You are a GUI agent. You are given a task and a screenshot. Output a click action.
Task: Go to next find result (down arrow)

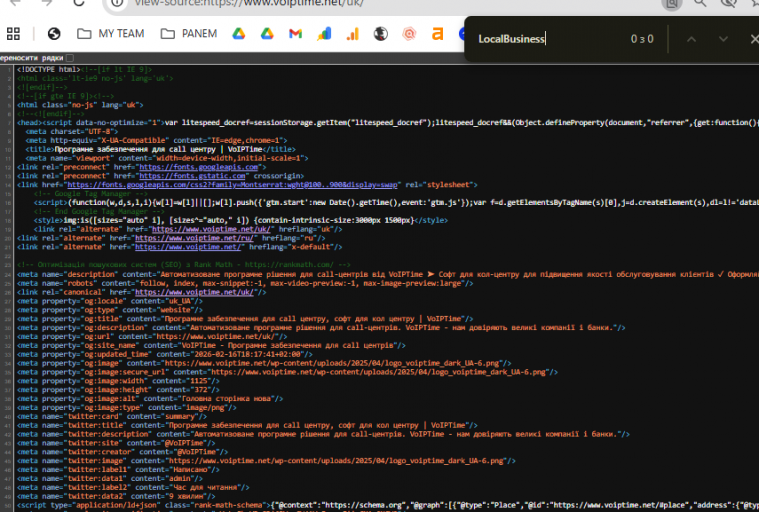[x=723, y=39]
